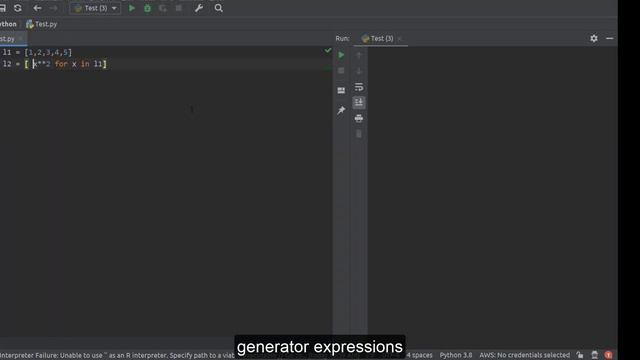Open Run panel settings gear
This screenshot has width=640, height=360.
pos(594,38)
